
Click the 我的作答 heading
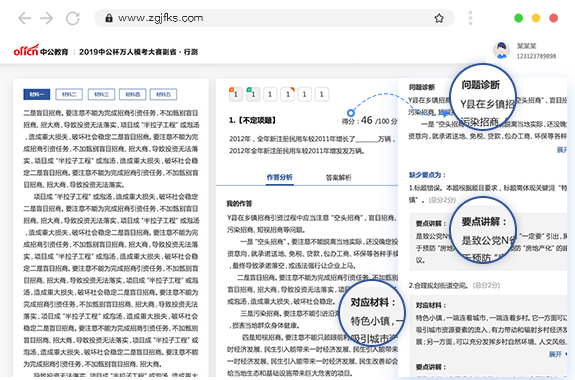pyautogui.click(x=239, y=203)
